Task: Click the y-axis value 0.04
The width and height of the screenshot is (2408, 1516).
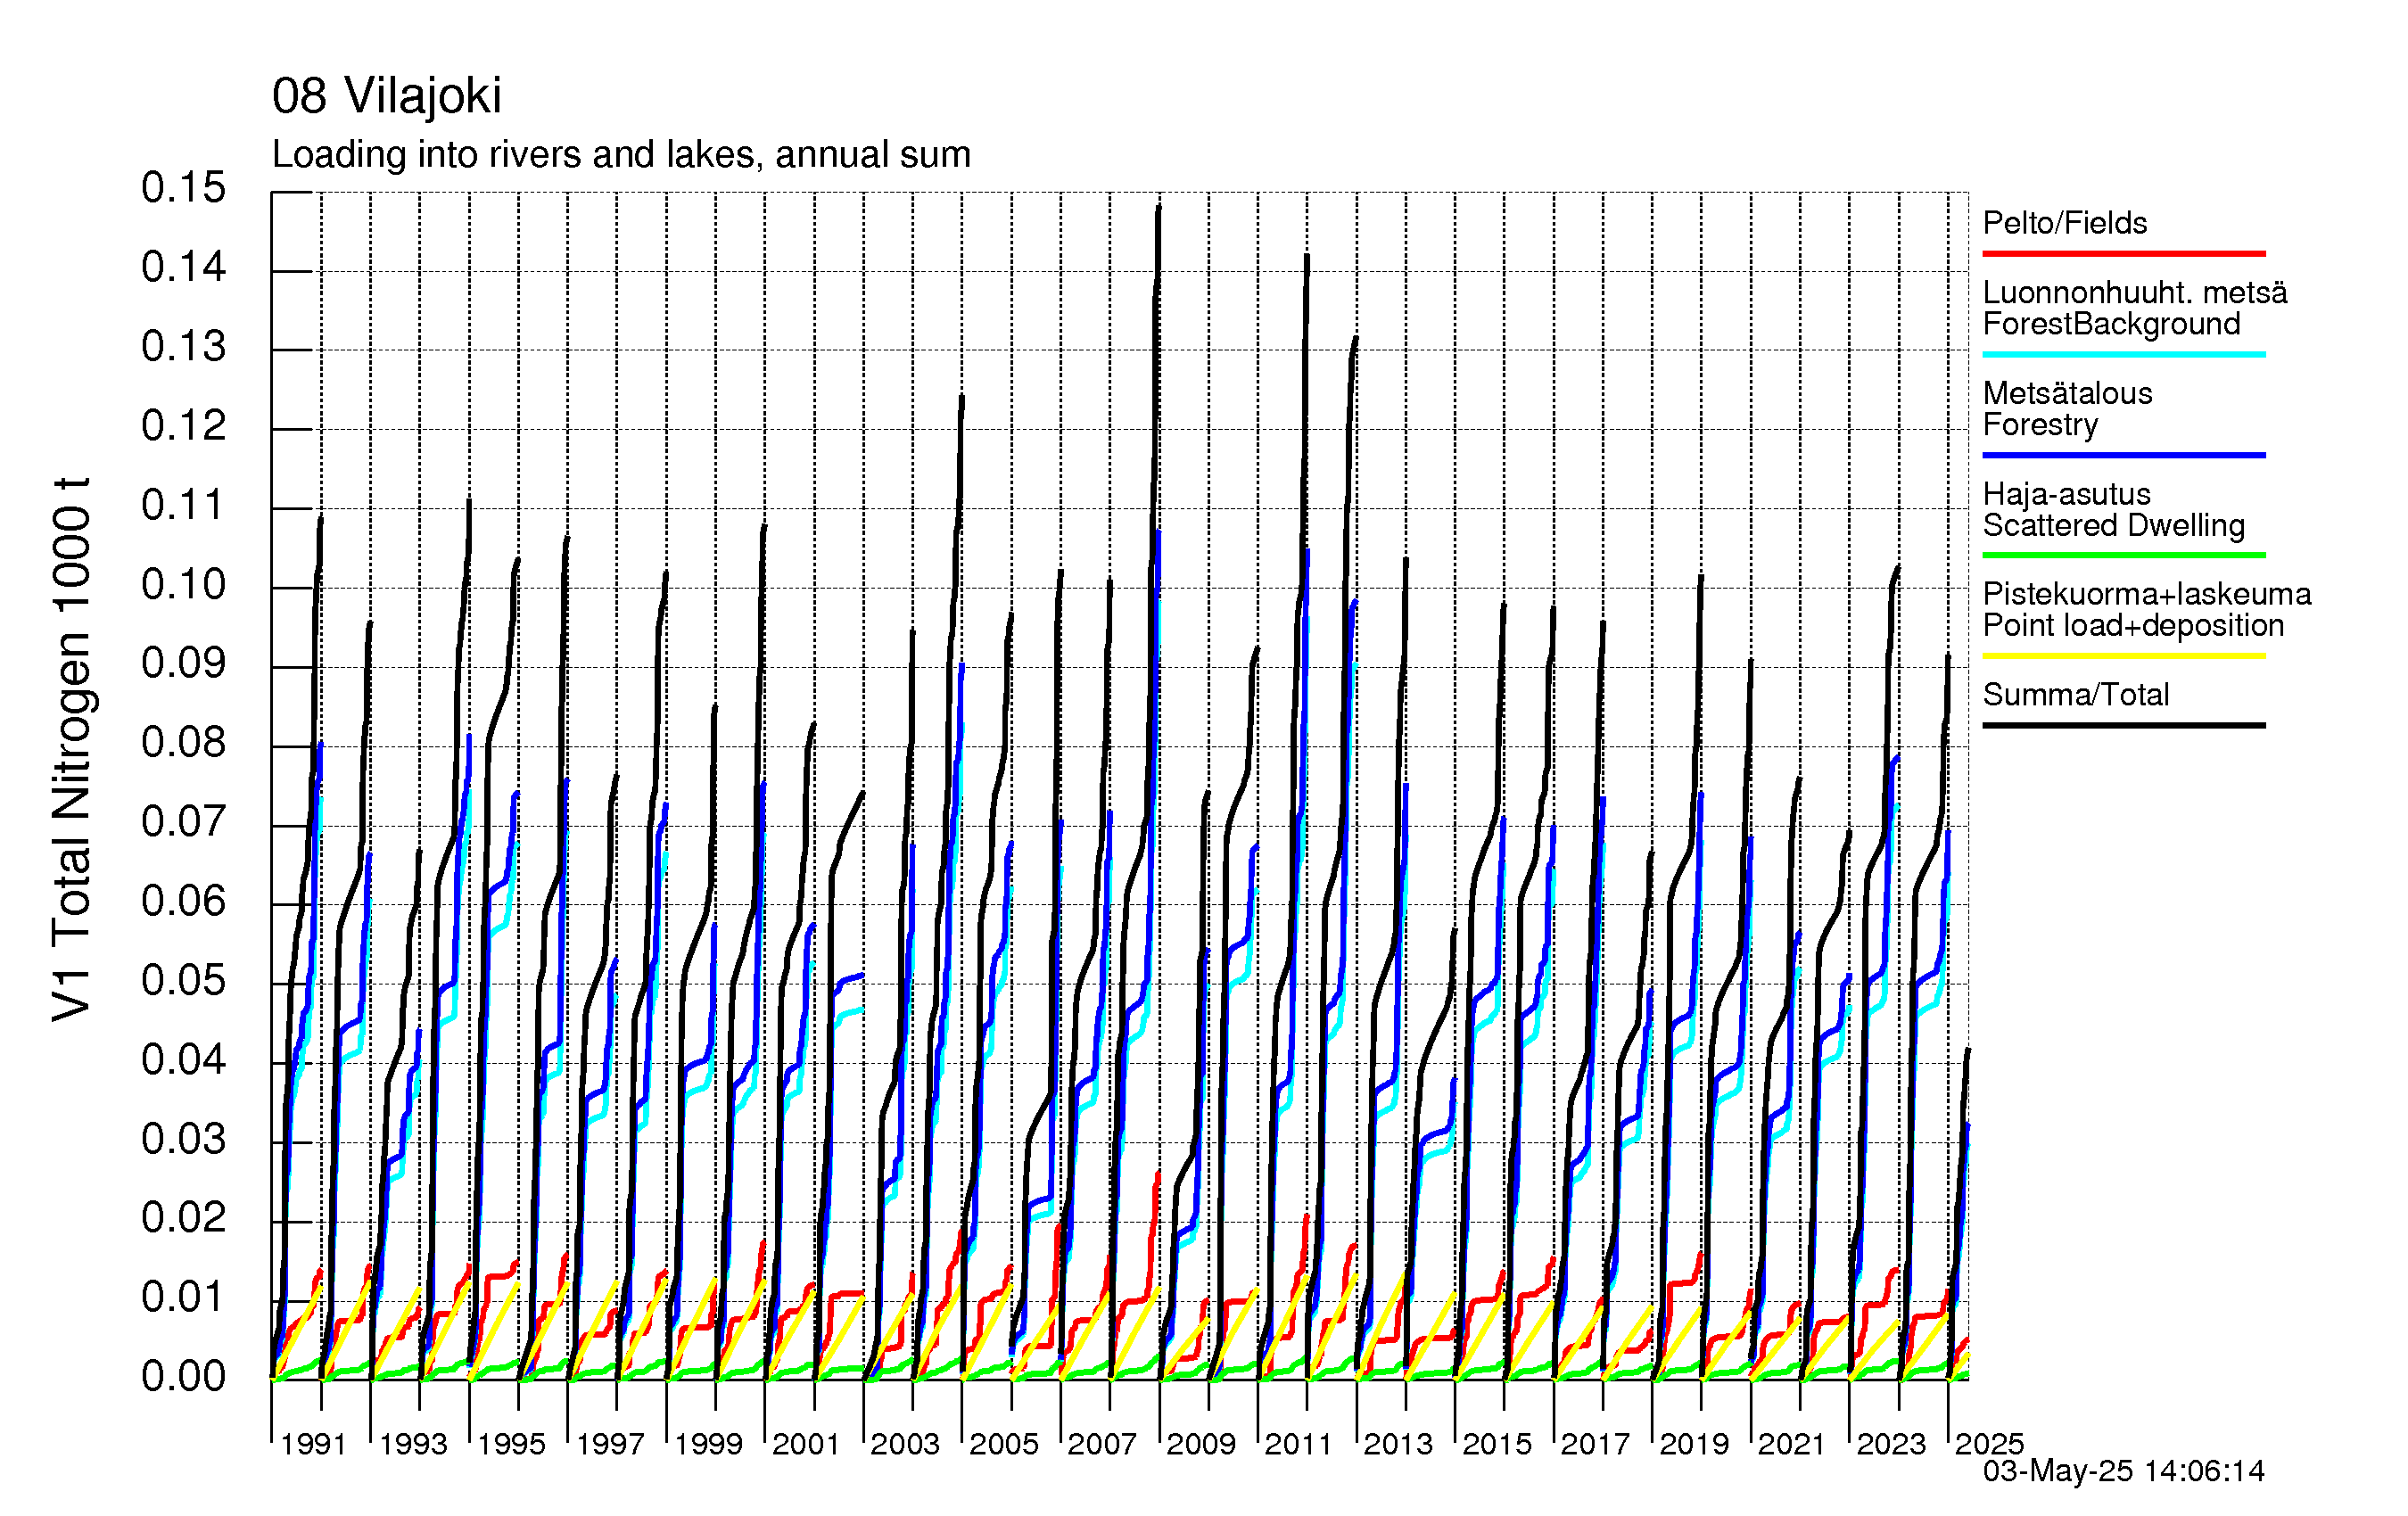Action: tap(183, 1060)
